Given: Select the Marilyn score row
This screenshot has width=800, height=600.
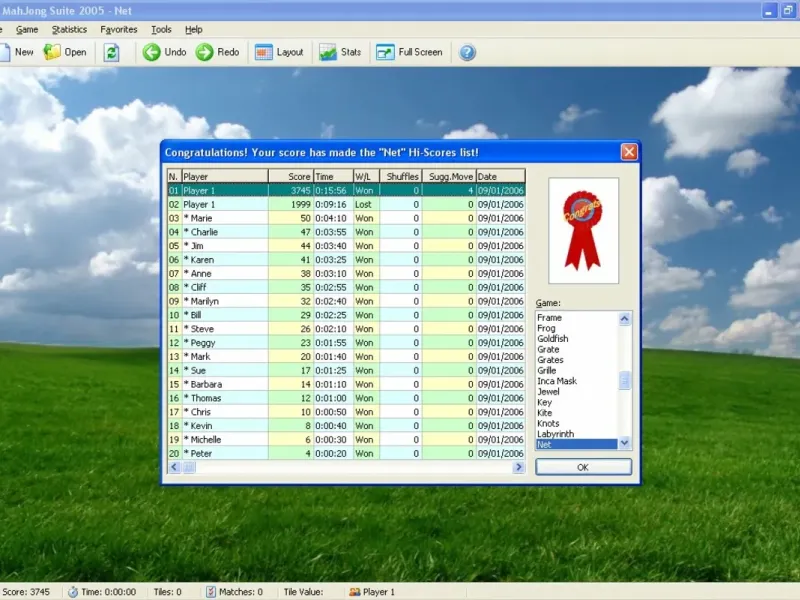Looking at the screenshot, I should (346, 301).
